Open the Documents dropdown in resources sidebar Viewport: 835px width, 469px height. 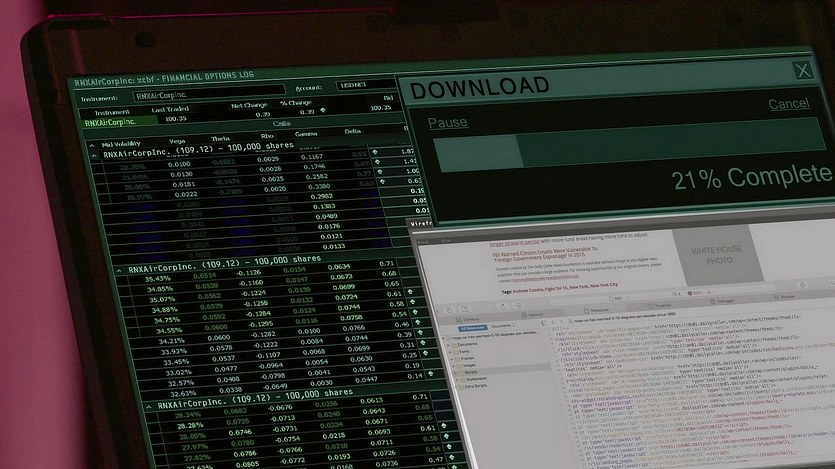(502, 326)
